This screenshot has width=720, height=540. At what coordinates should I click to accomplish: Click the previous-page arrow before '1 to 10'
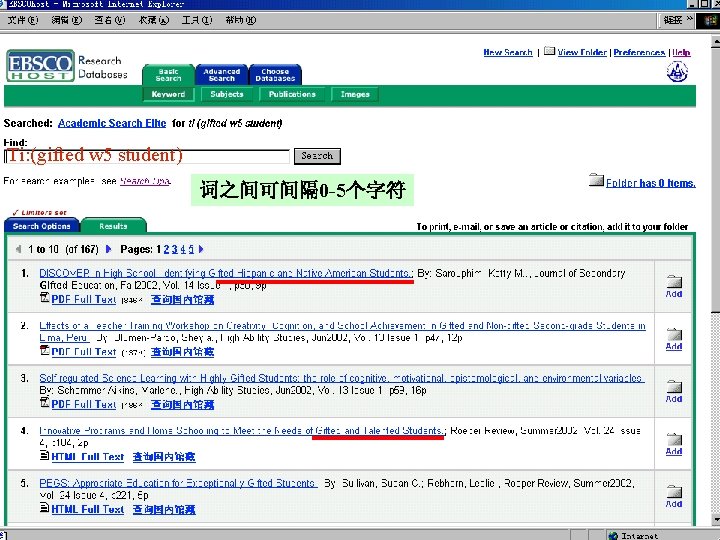[18, 249]
